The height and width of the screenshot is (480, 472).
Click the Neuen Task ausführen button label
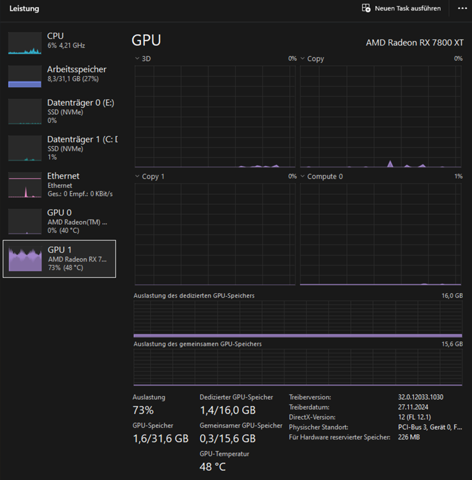pyautogui.click(x=408, y=8)
